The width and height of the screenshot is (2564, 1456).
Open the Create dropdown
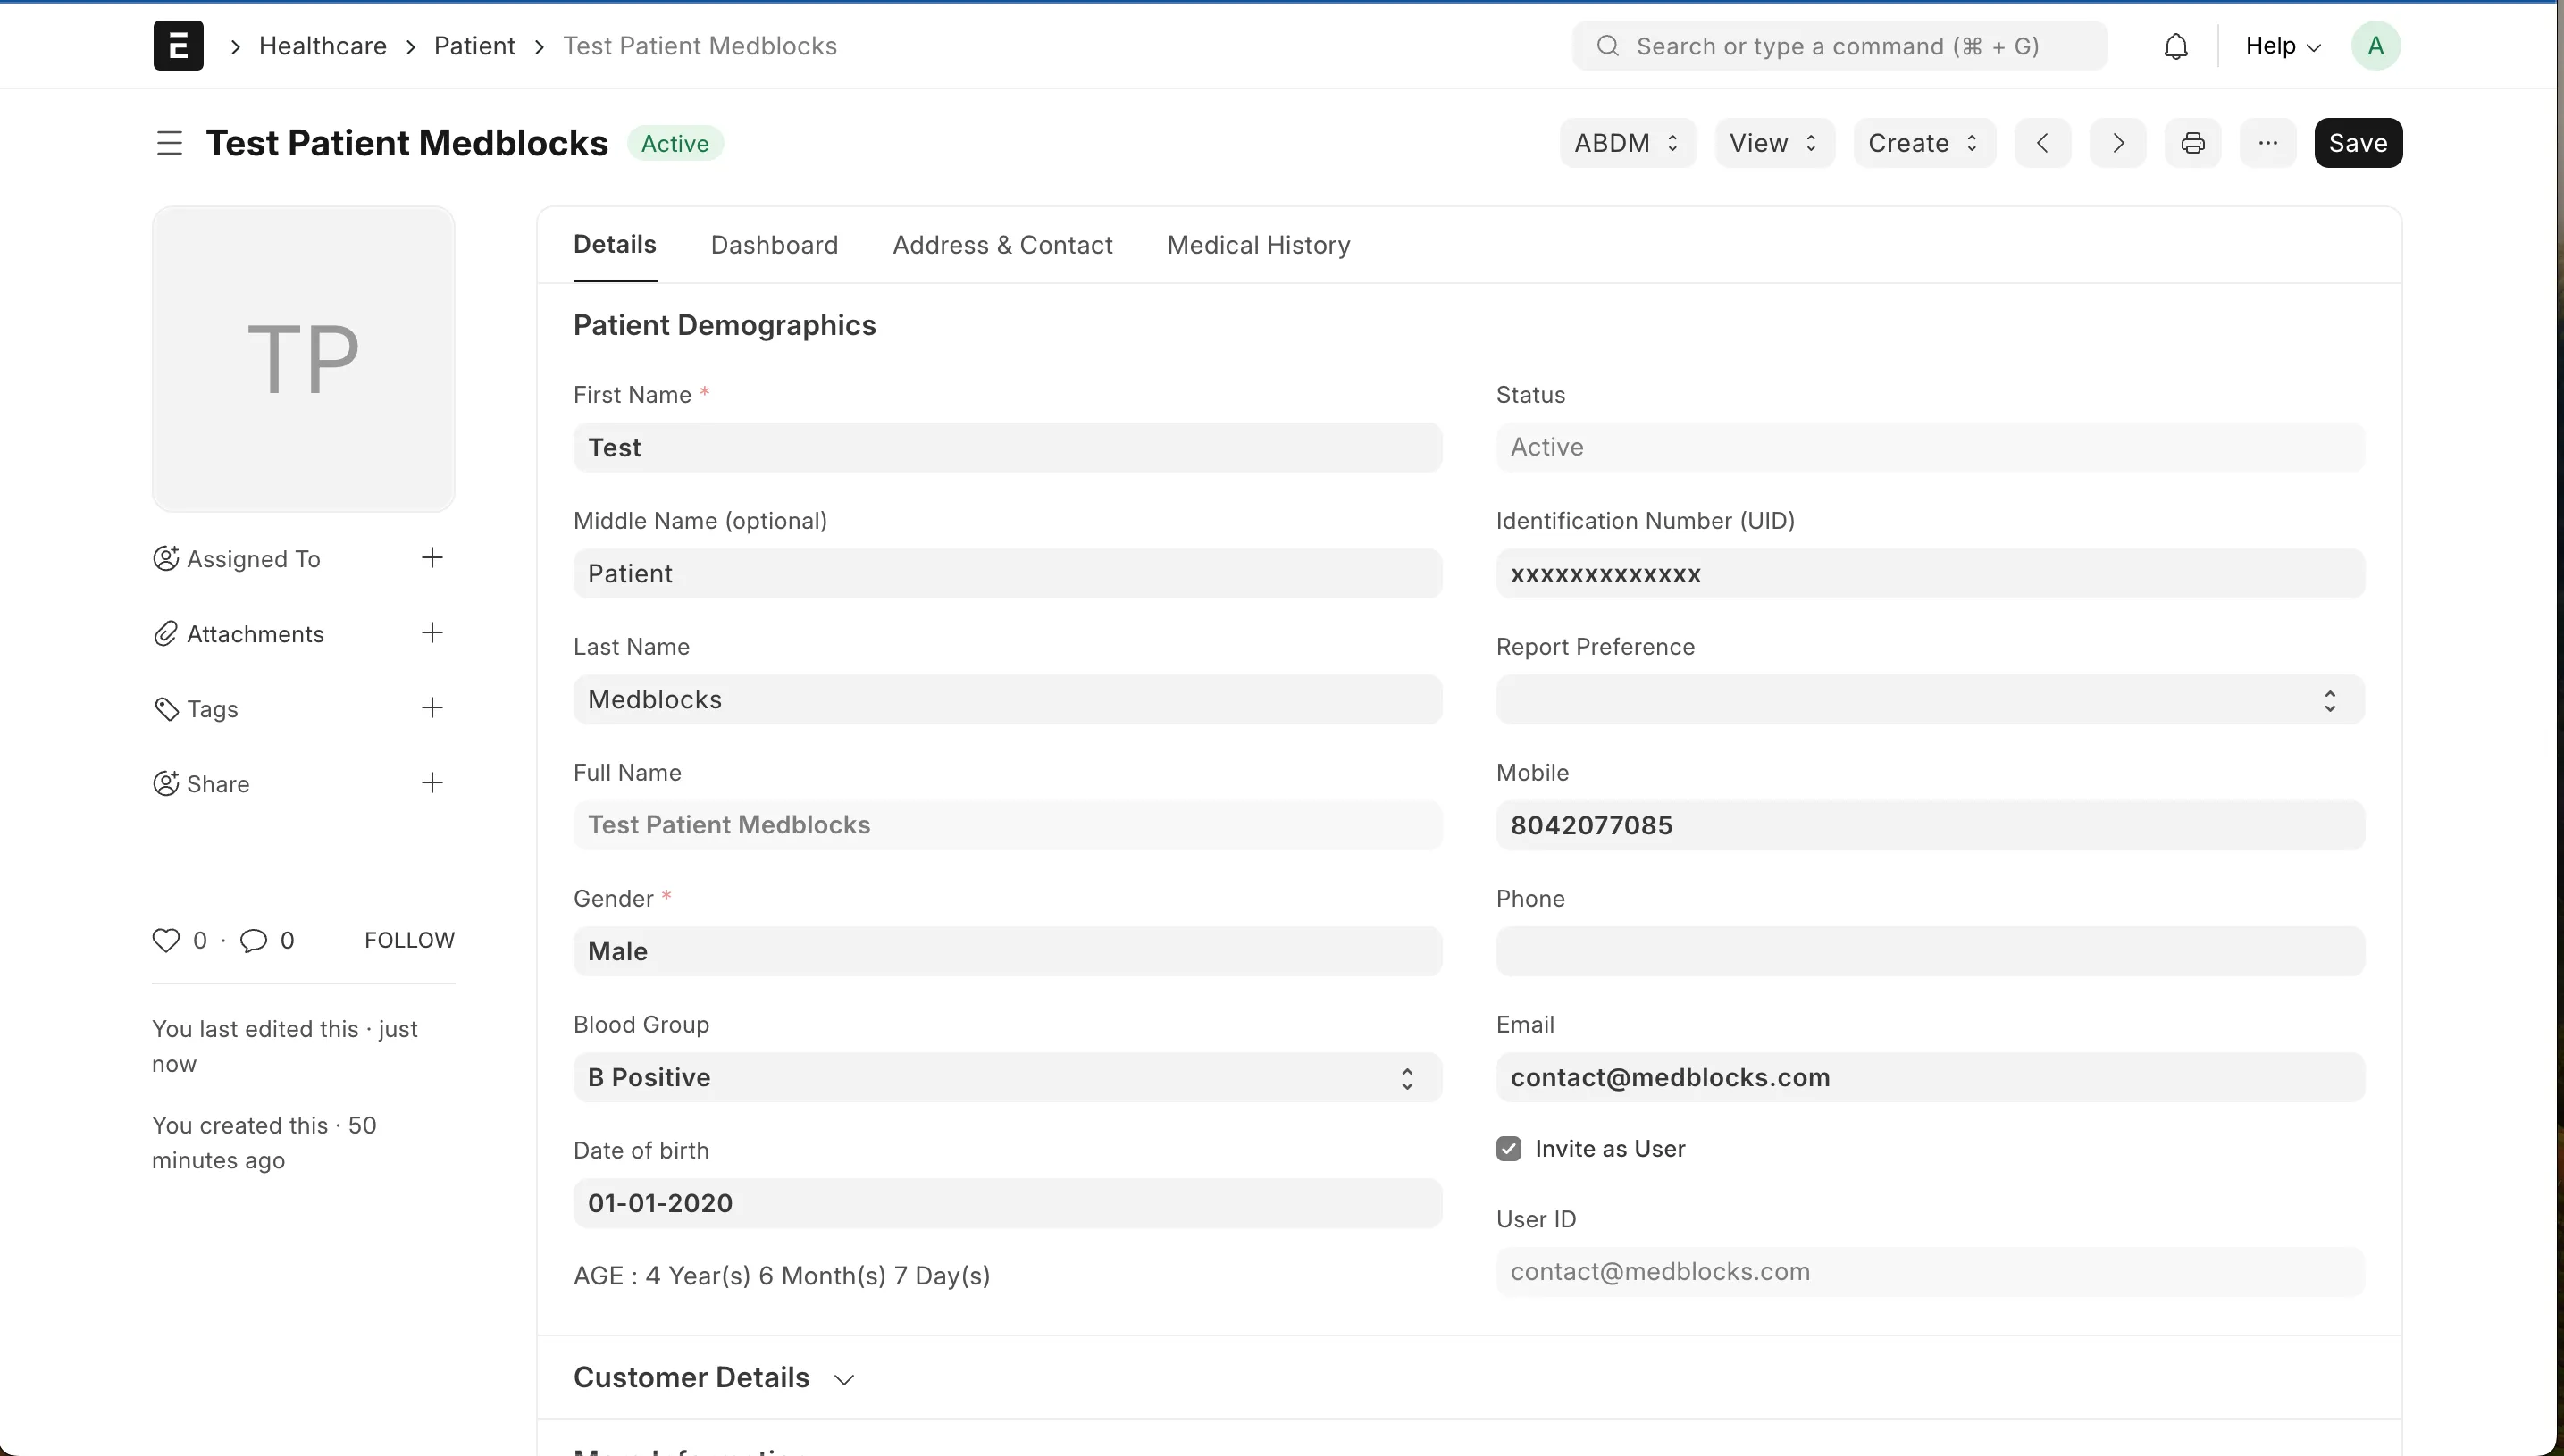1922,142
